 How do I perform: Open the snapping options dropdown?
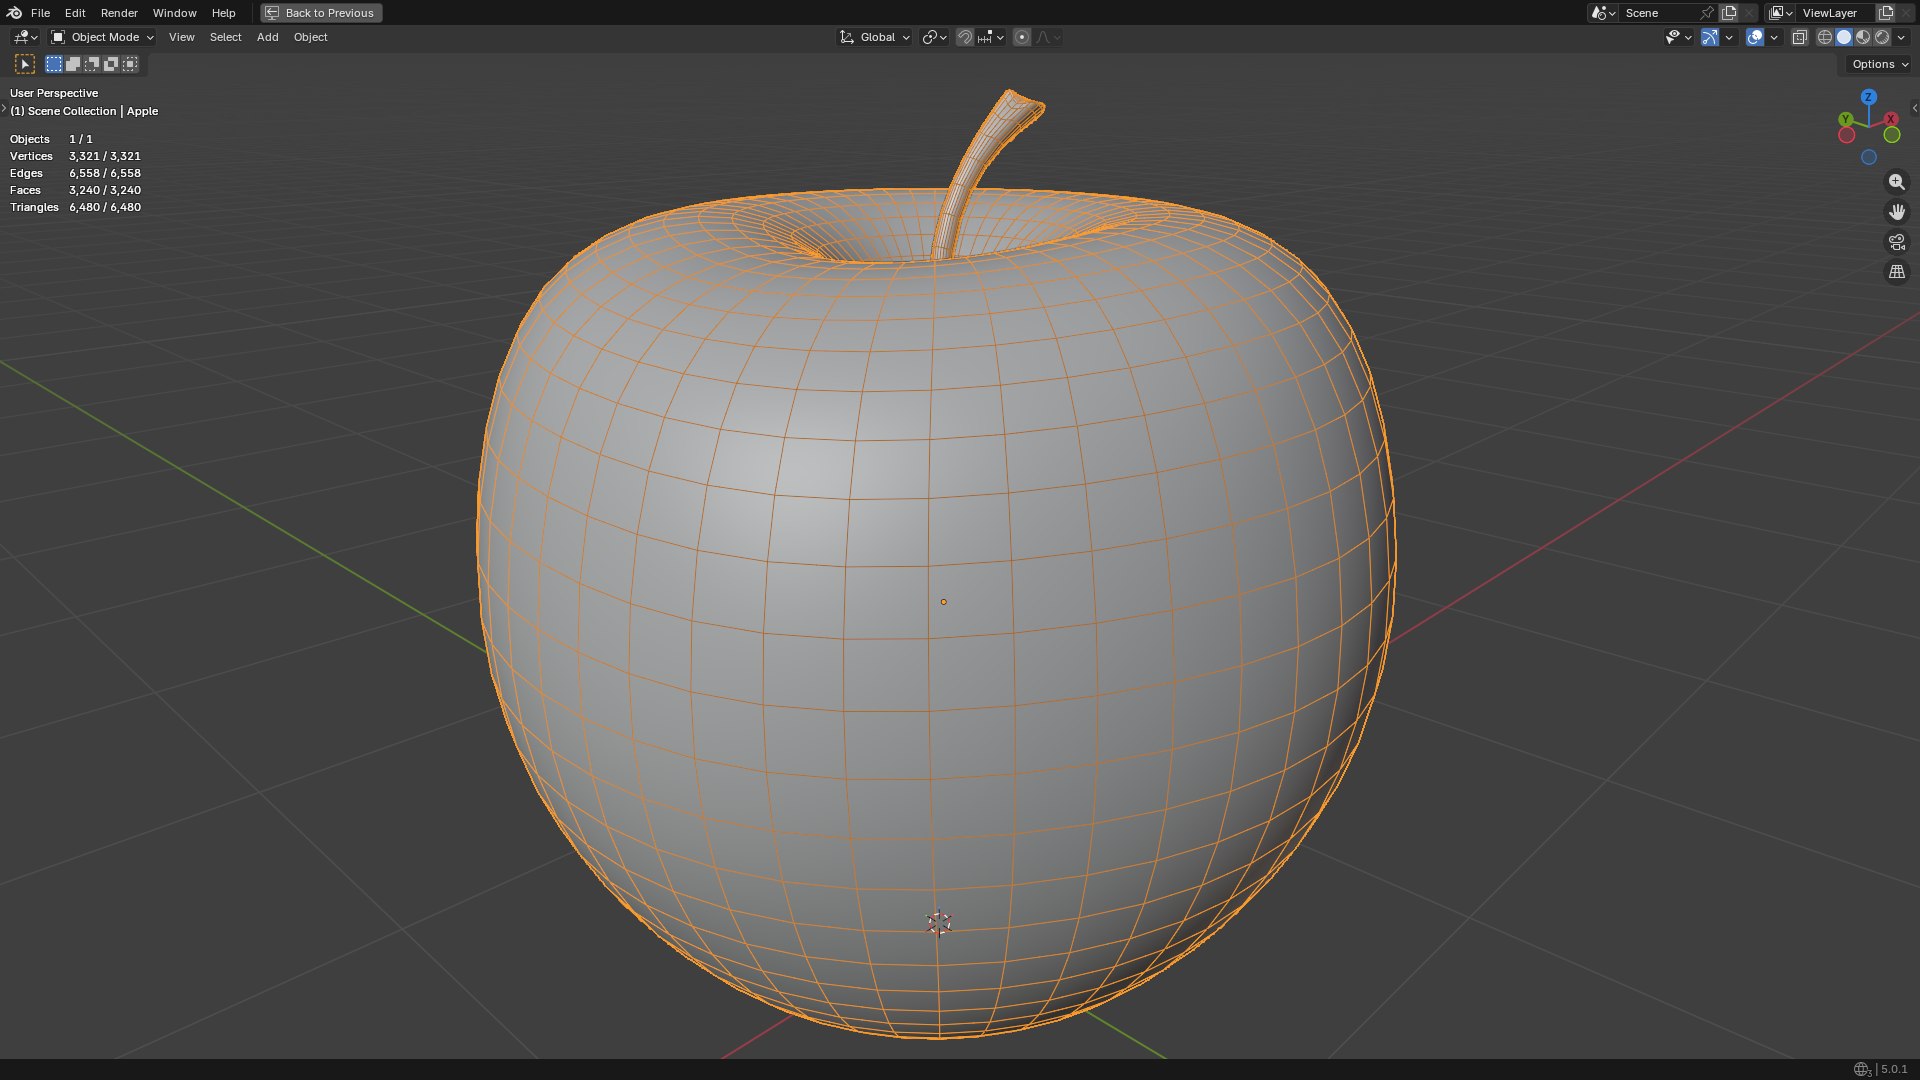[991, 37]
